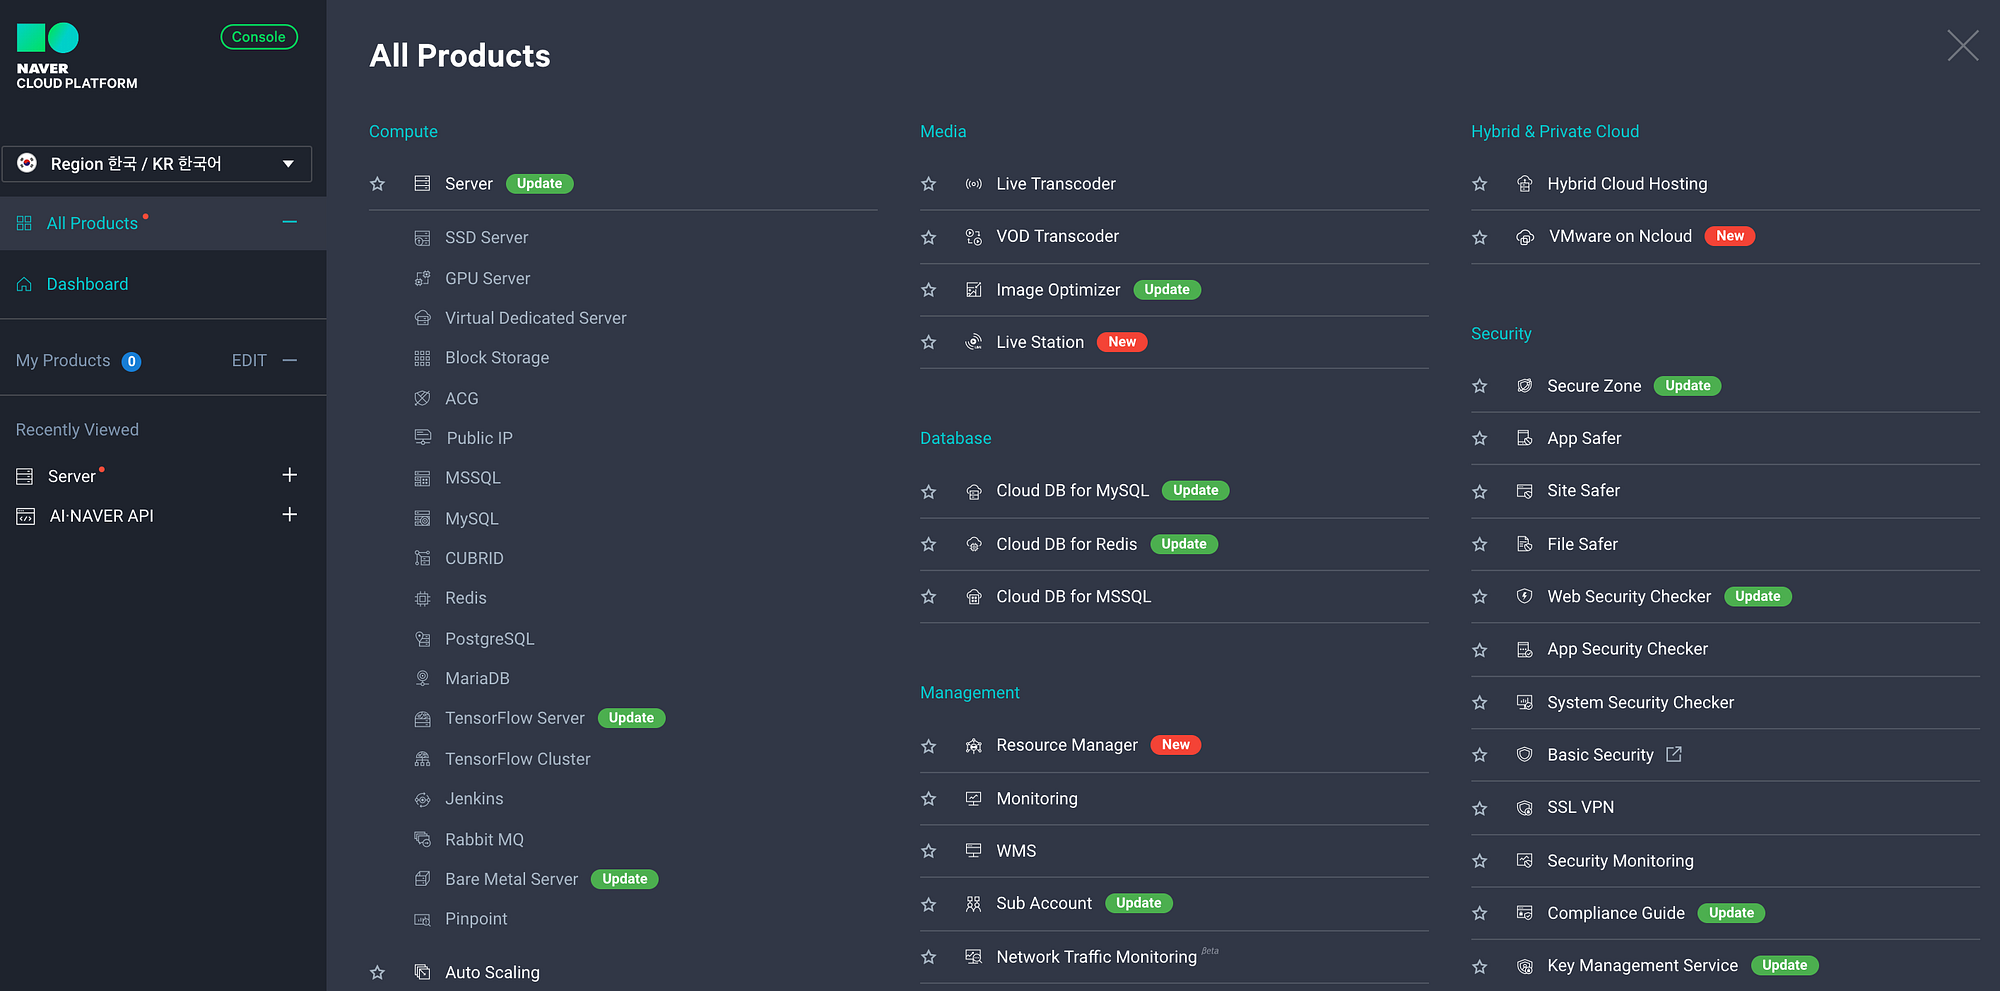Viewport: 2000px width, 991px height.
Task: Click EDIT next to My Products
Action: pyautogui.click(x=249, y=360)
